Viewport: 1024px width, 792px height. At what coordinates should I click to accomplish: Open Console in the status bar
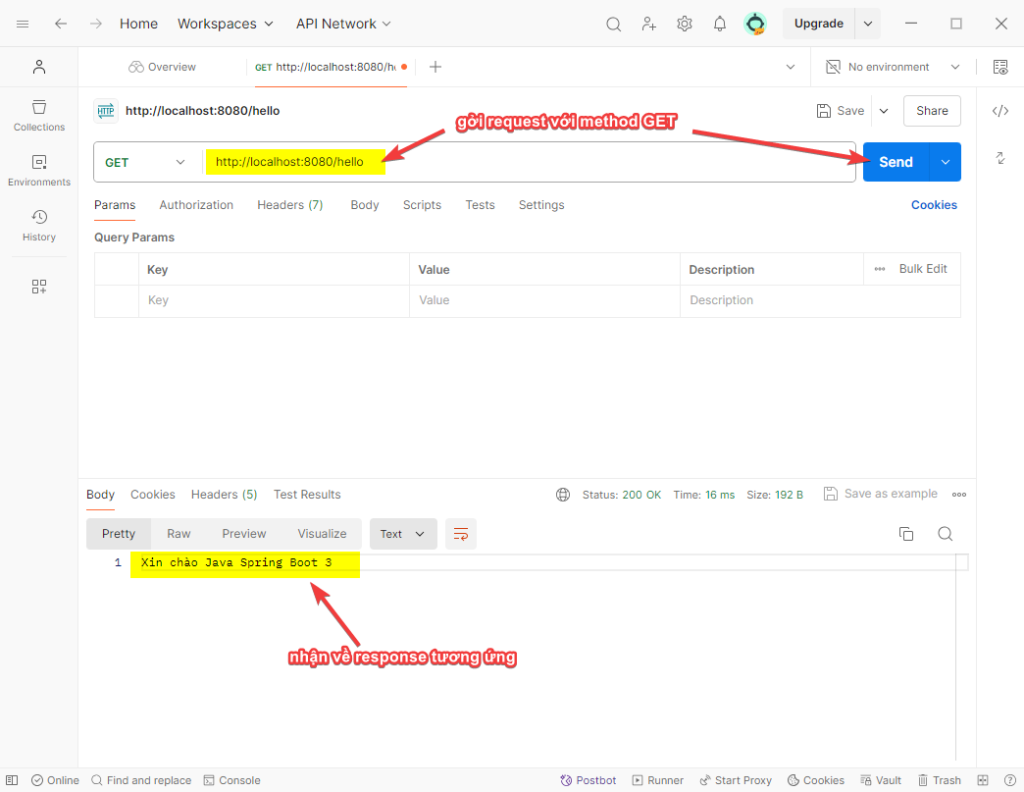232,780
